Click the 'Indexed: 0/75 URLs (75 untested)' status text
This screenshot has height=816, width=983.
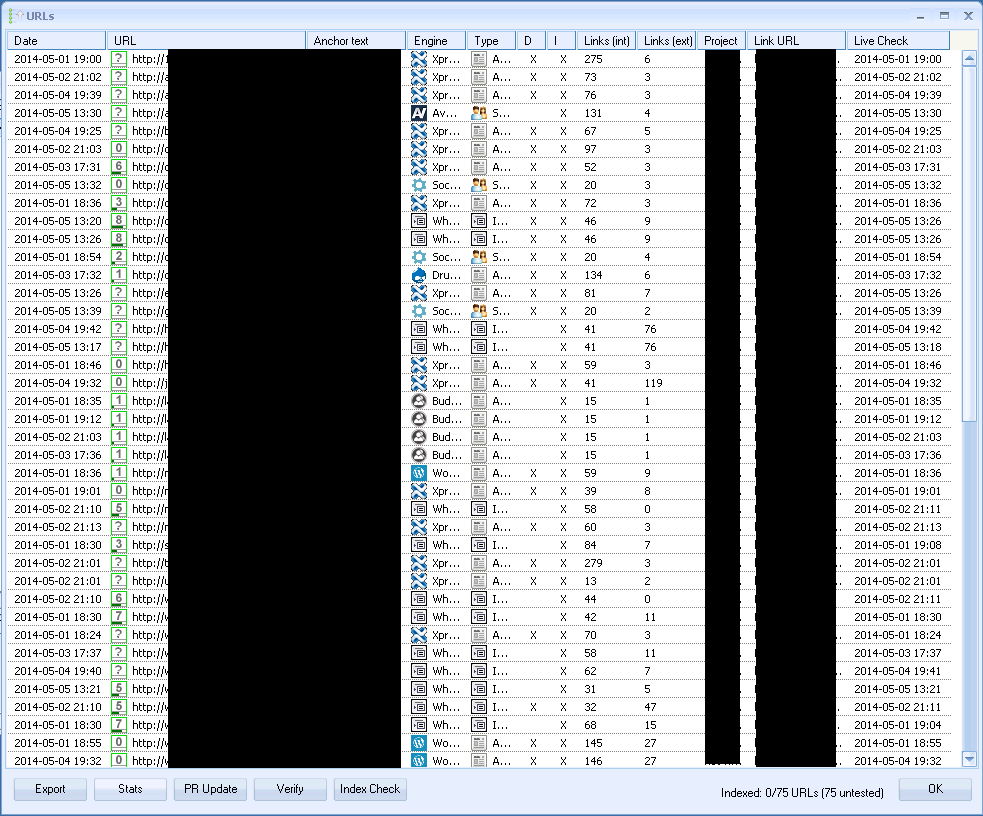(x=802, y=793)
